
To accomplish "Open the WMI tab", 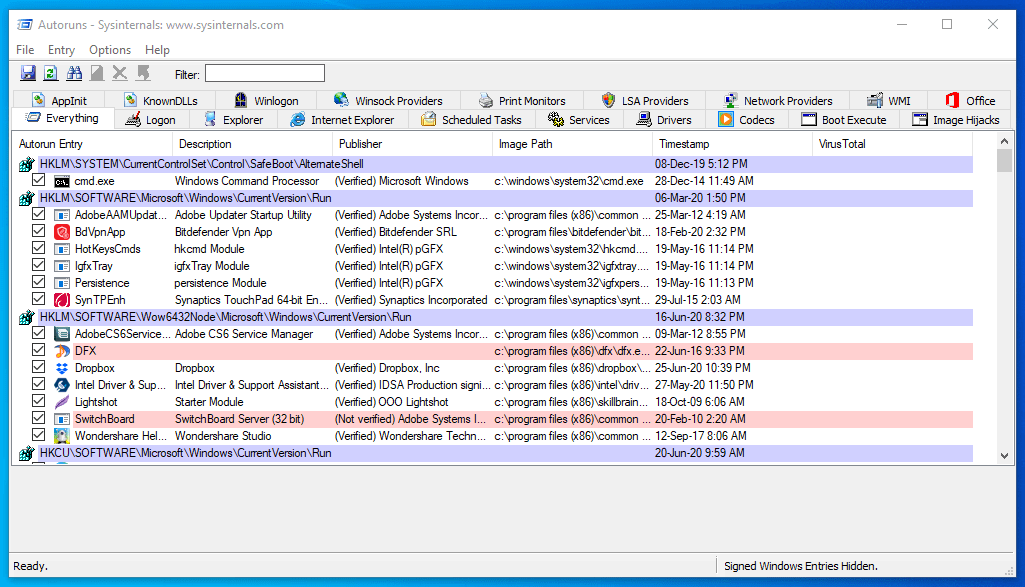I will pos(888,101).
